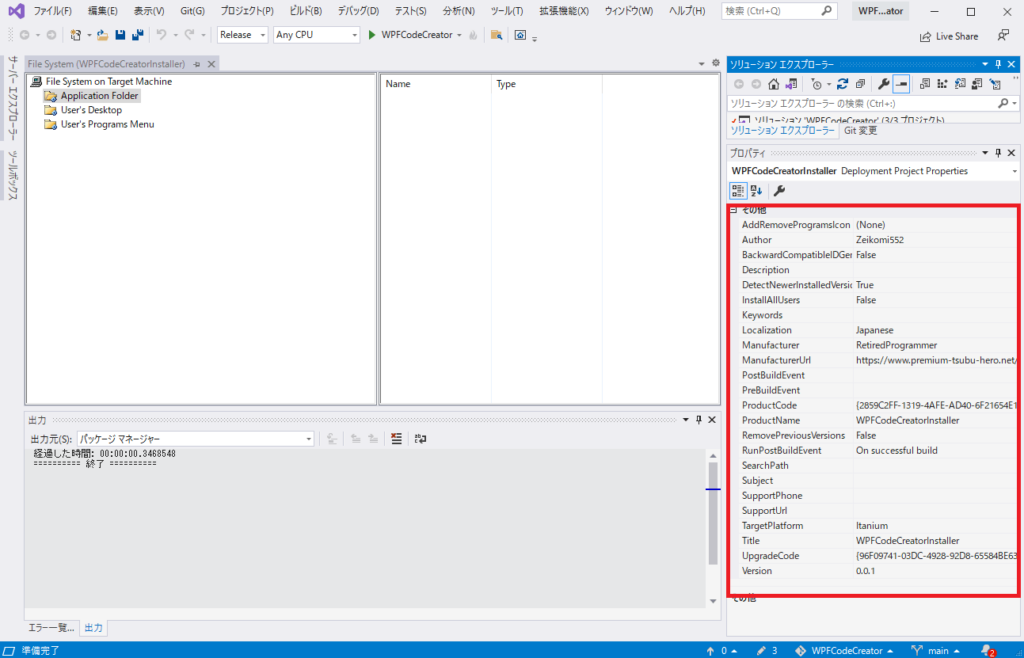Click the Live Share button
The image size is (1024, 658).
pos(949,36)
